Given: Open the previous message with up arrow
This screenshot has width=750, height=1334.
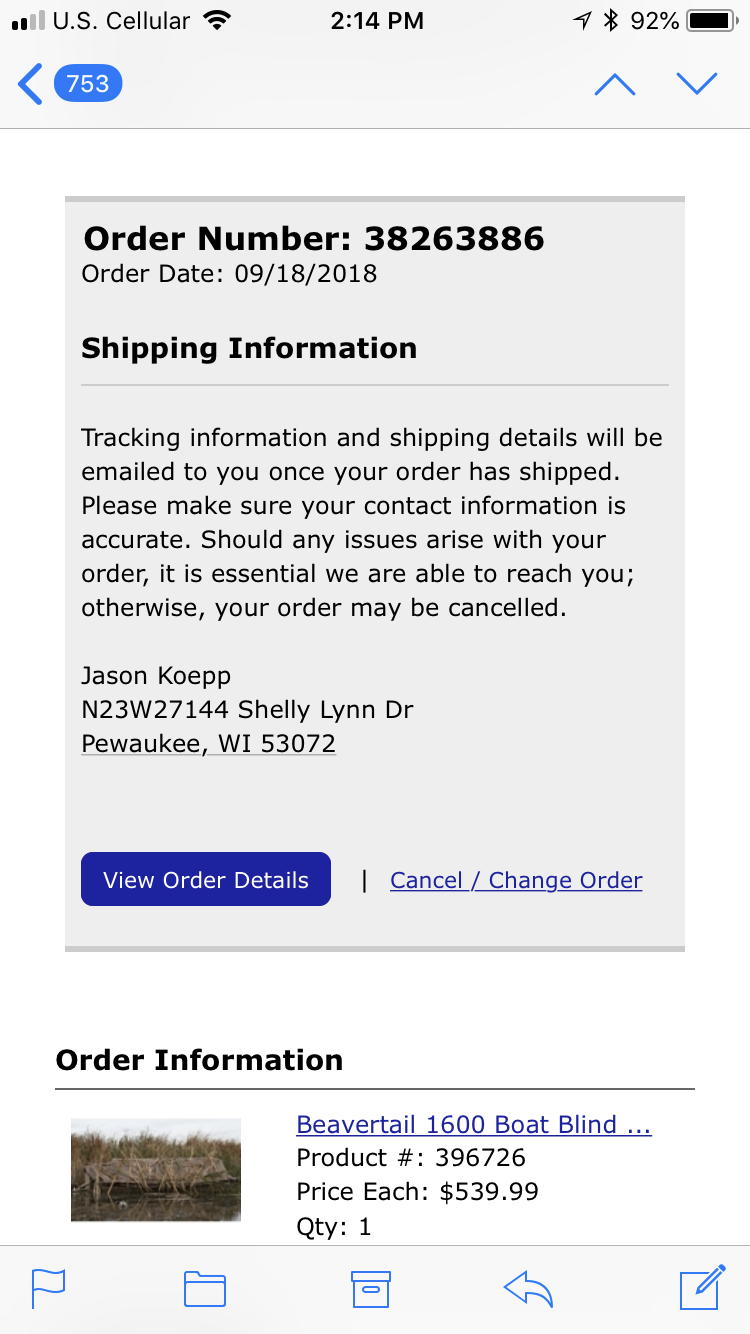Looking at the screenshot, I should [x=614, y=85].
